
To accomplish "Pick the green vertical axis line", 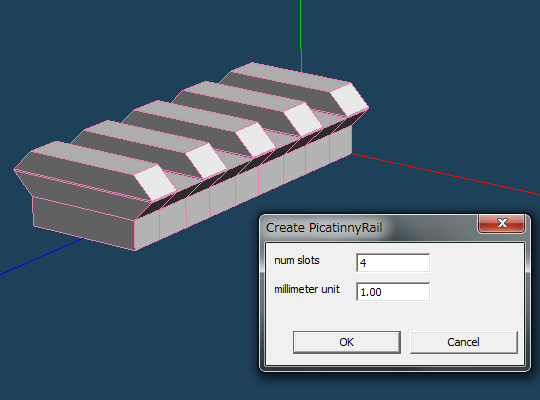I will [x=301, y=36].
